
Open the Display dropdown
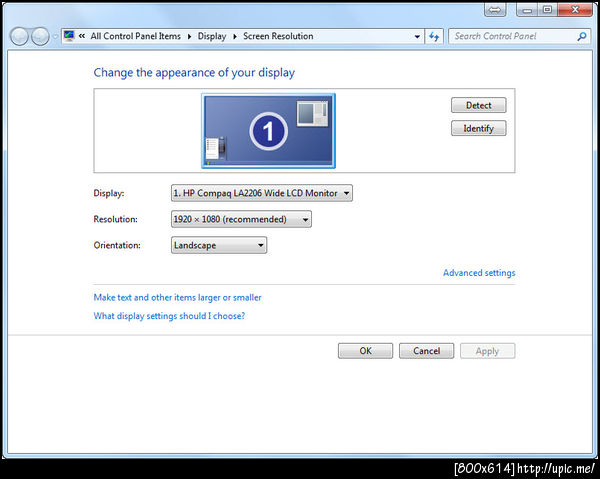[262, 193]
